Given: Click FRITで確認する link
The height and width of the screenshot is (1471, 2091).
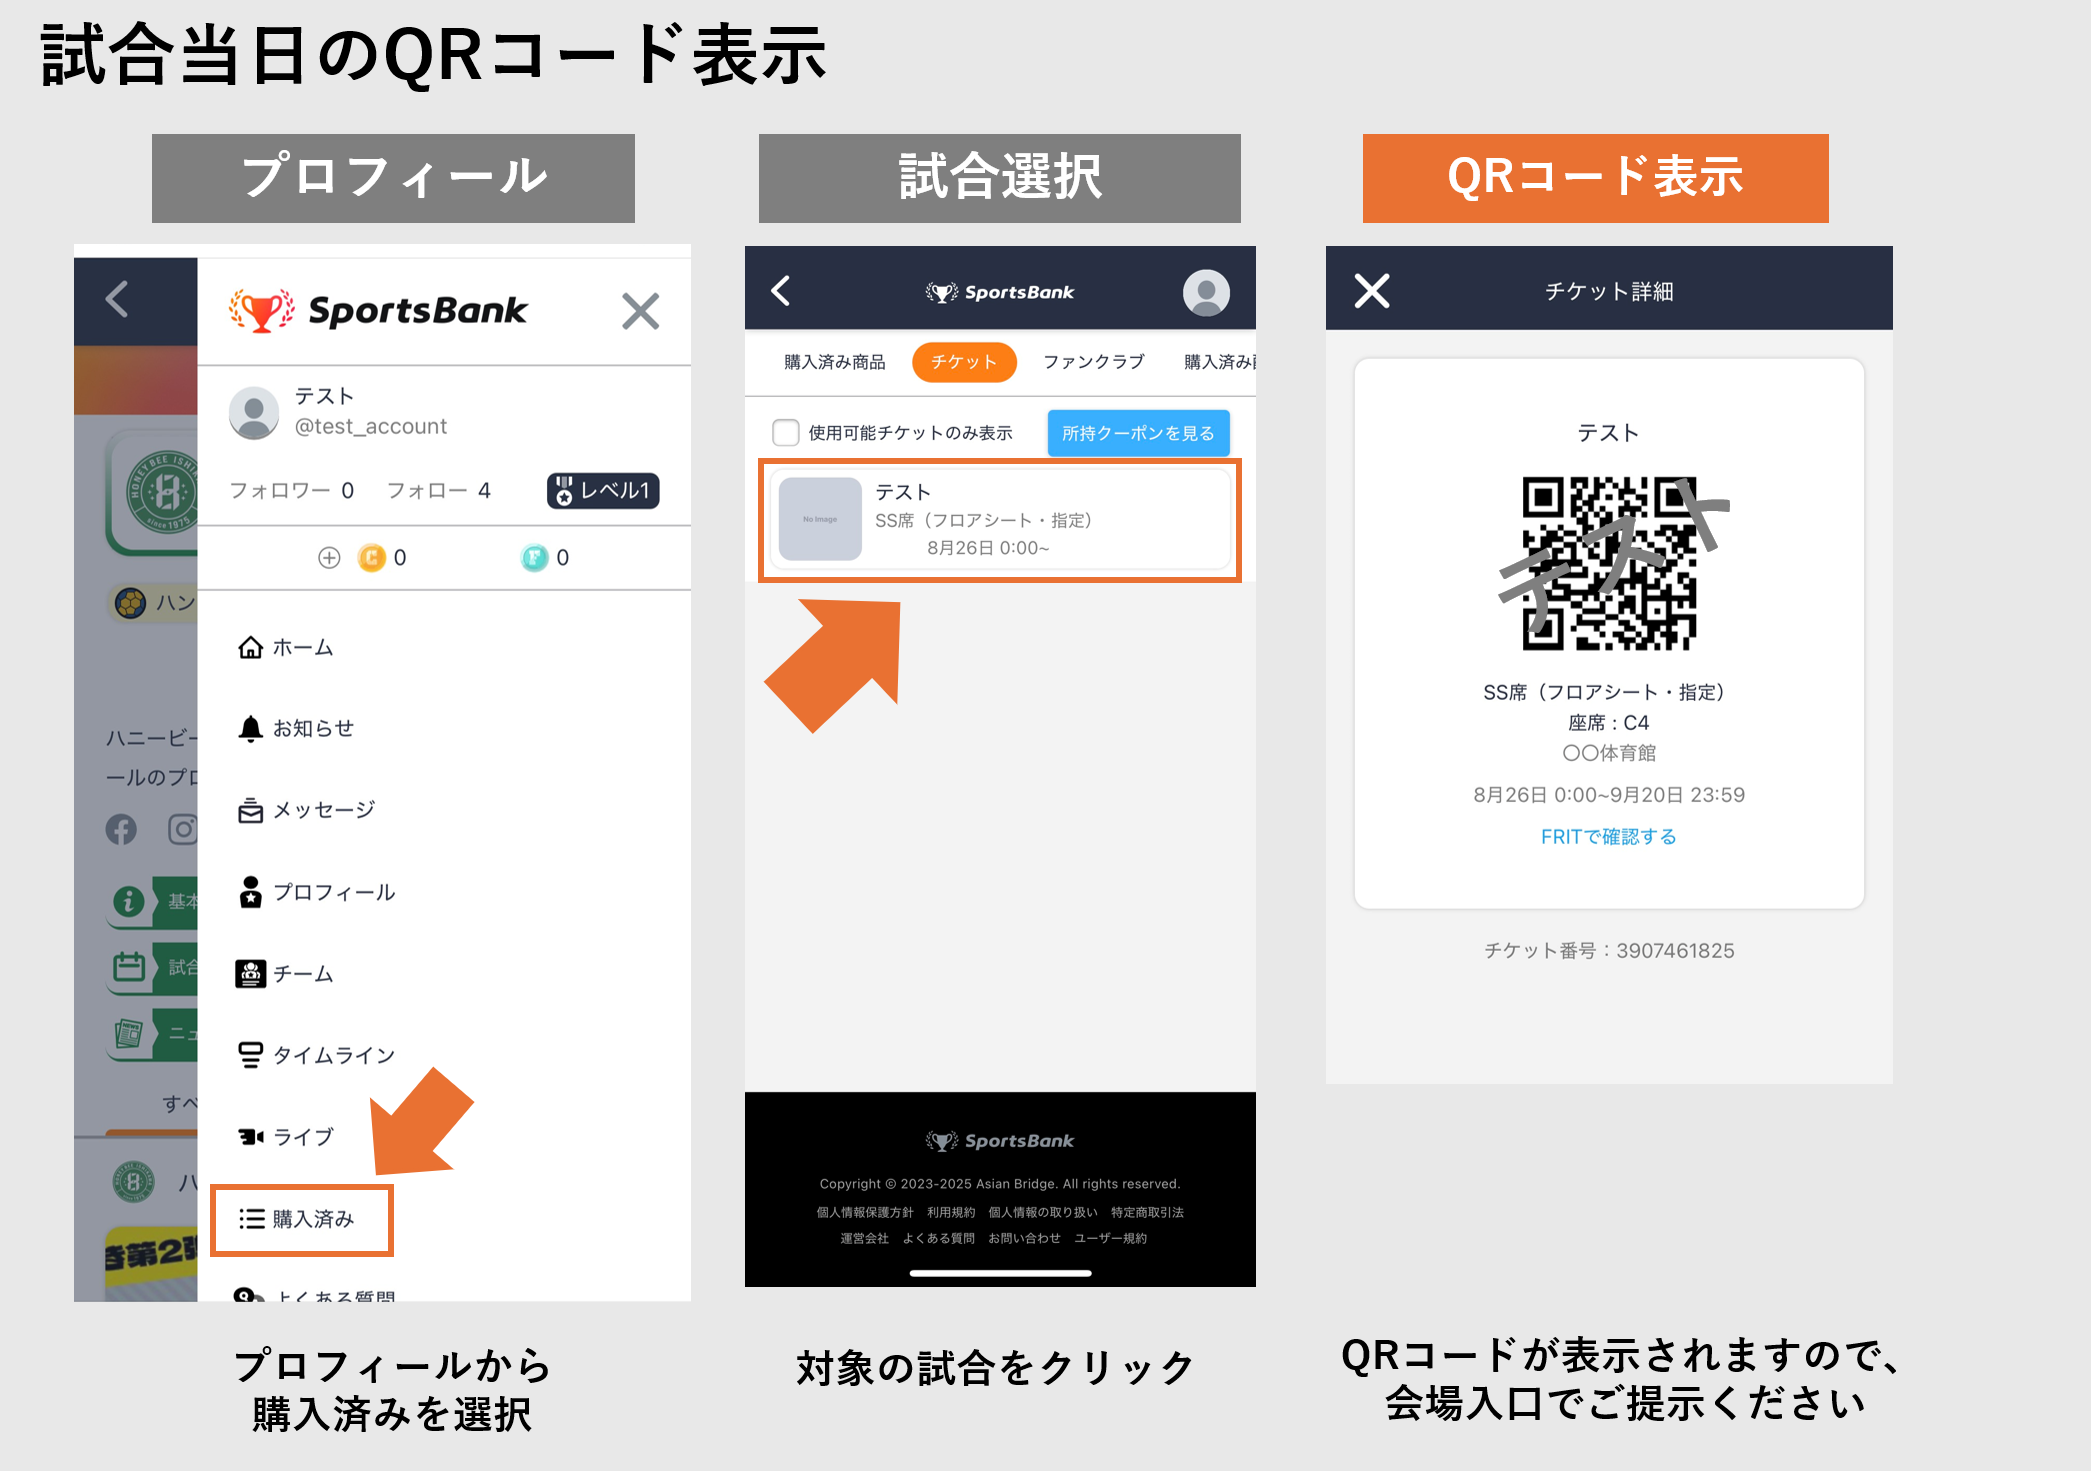Looking at the screenshot, I should [1609, 837].
